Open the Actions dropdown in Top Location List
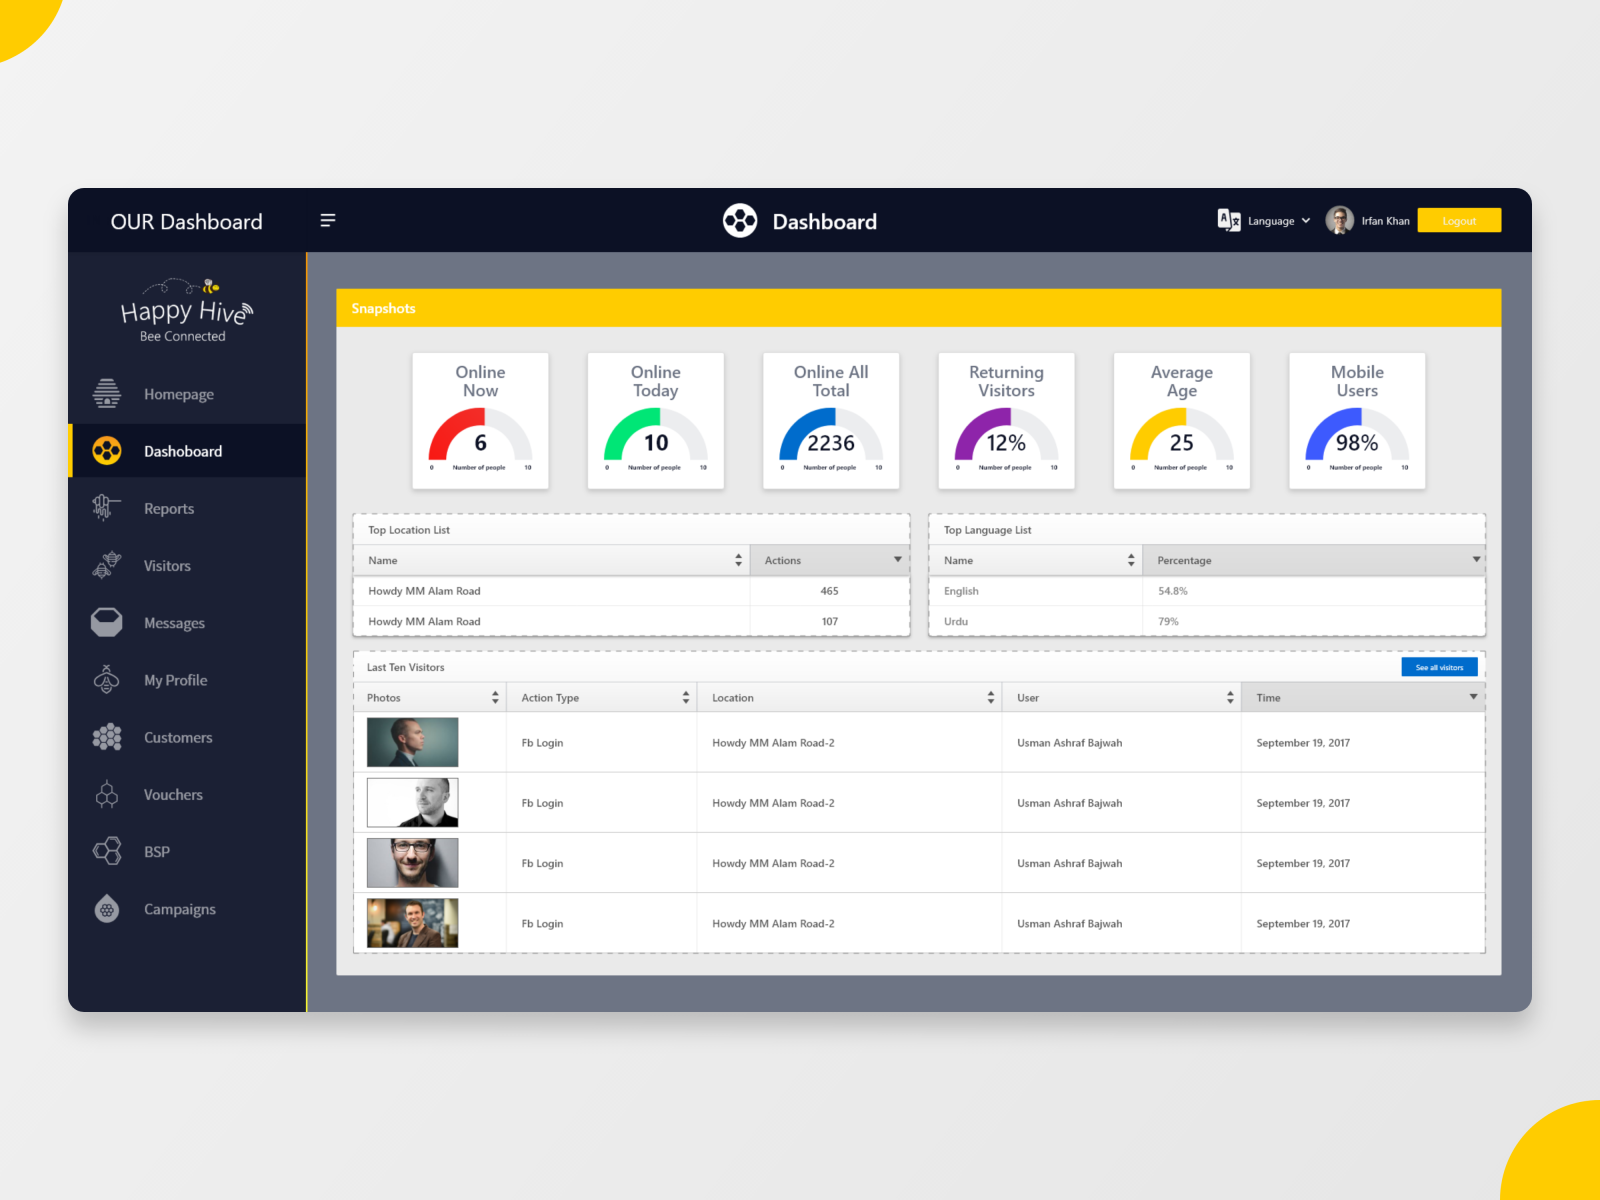Image resolution: width=1600 pixels, height=1200 pixels. click(897, 560)
